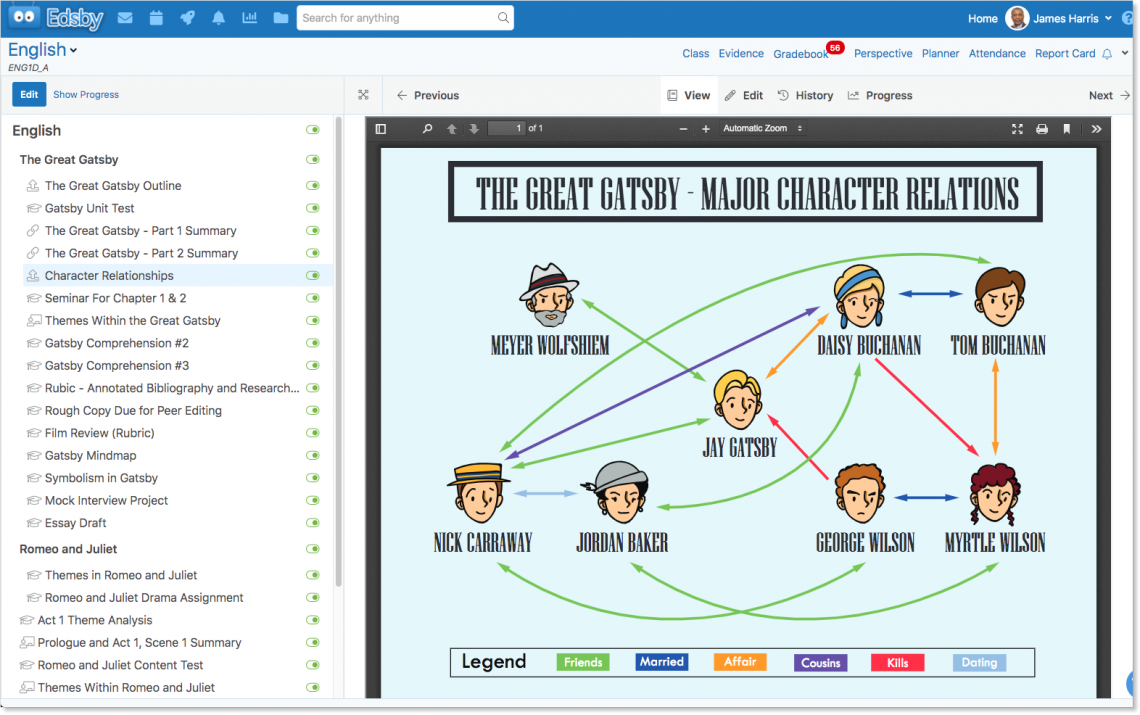Open the folder icon in top navigation
The image size is (1140, 715).
coord(279,18)
